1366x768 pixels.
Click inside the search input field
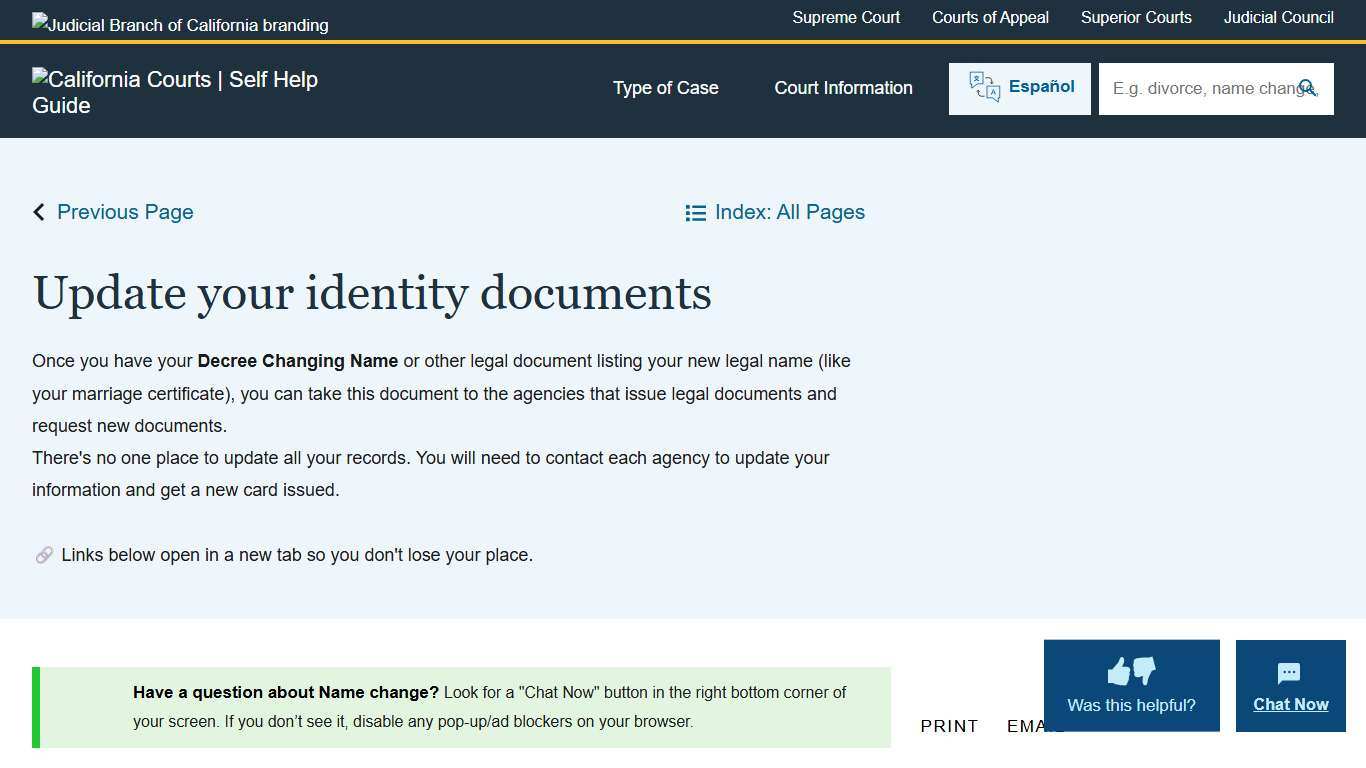(x=1200, y=88)
